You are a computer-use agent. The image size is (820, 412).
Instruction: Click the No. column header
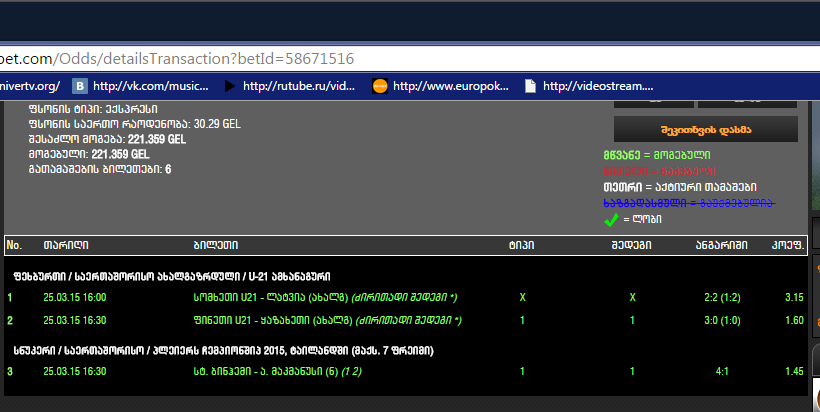click(15, 245)
